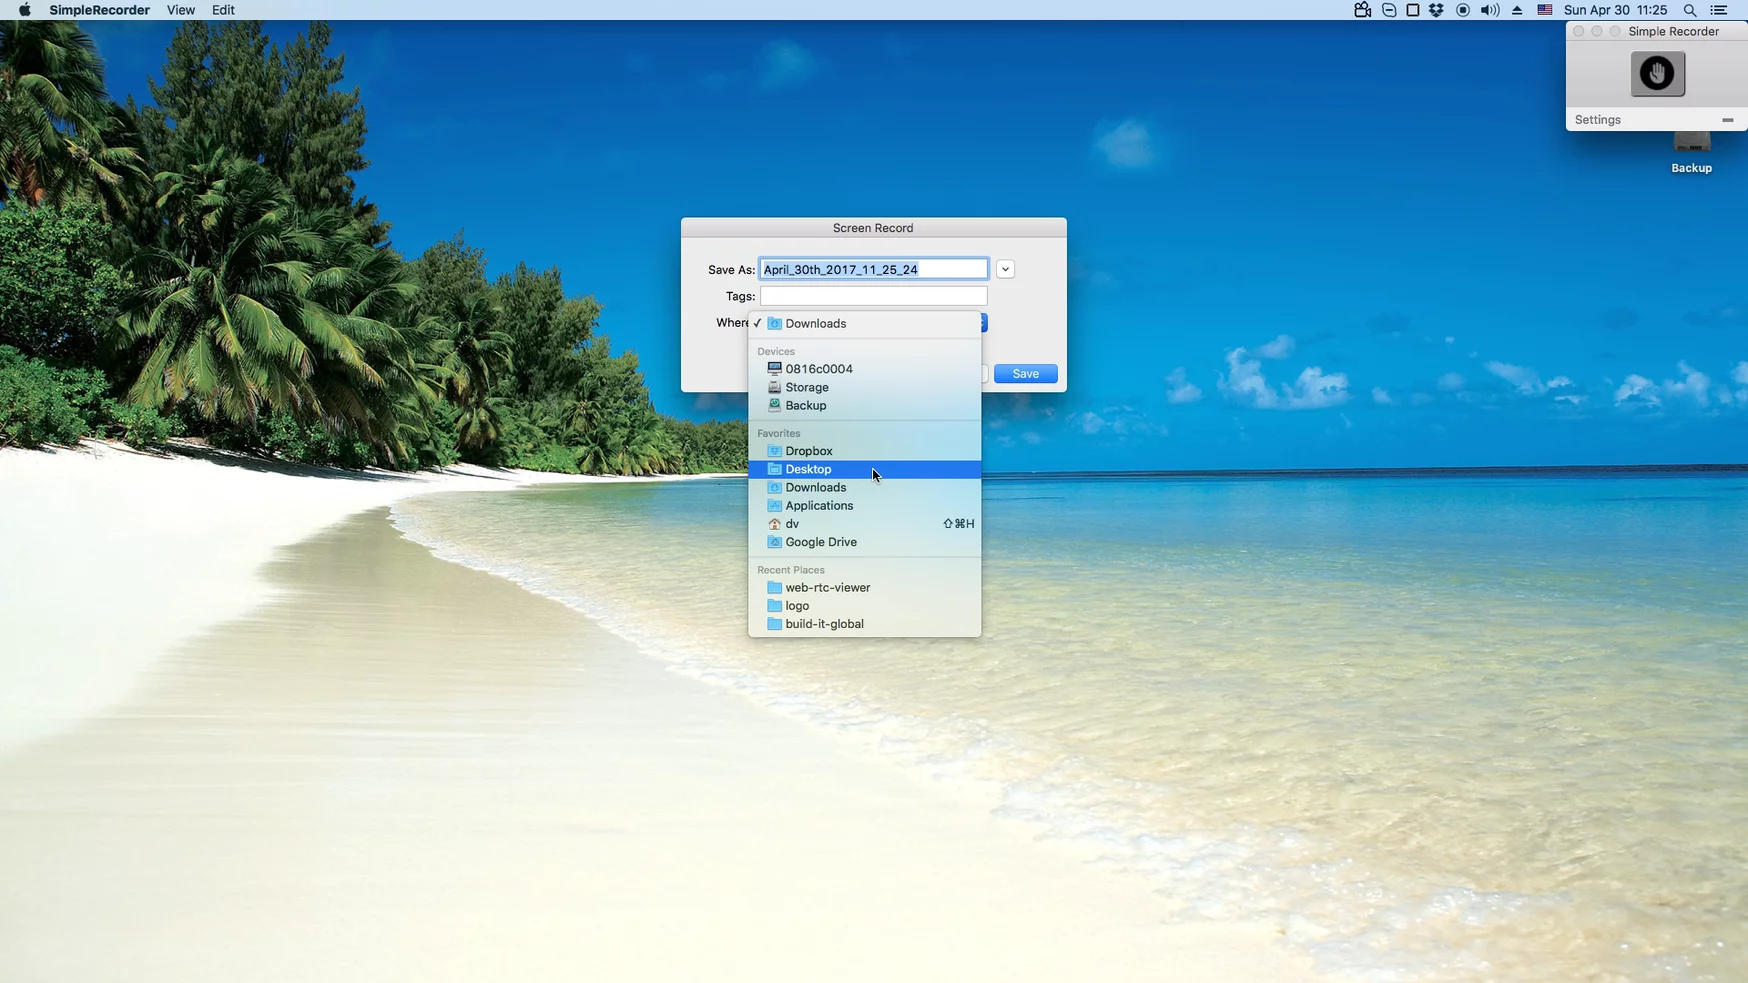Click the circular record-stop menu bar icon
1748x983 pixels.
tap(1463, 10)
